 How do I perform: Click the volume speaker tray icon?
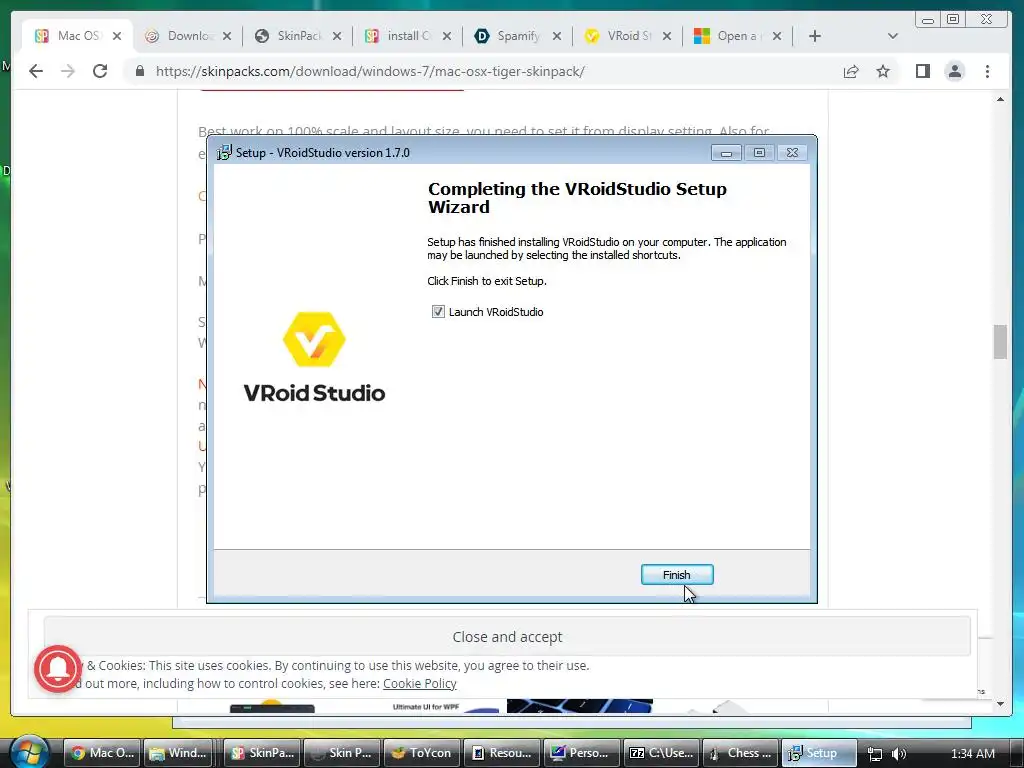(x=899, y=754)
